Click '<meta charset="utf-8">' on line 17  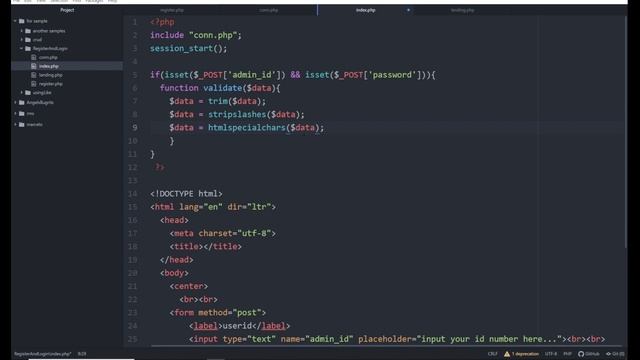pos(222,233)
